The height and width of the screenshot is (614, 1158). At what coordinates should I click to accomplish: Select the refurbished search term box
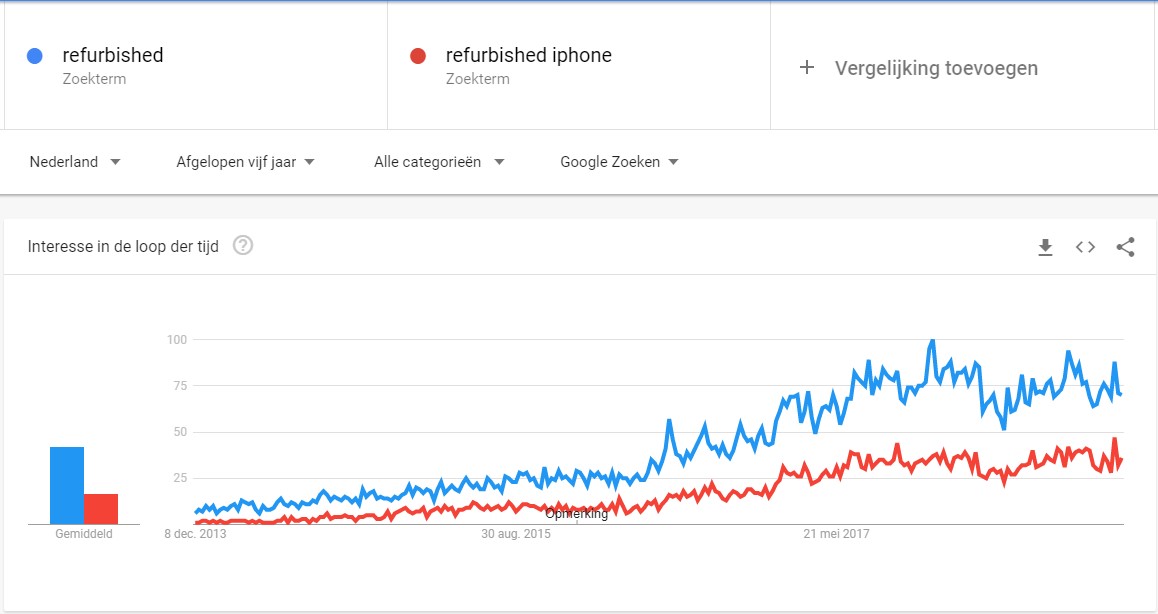point(112,56)
